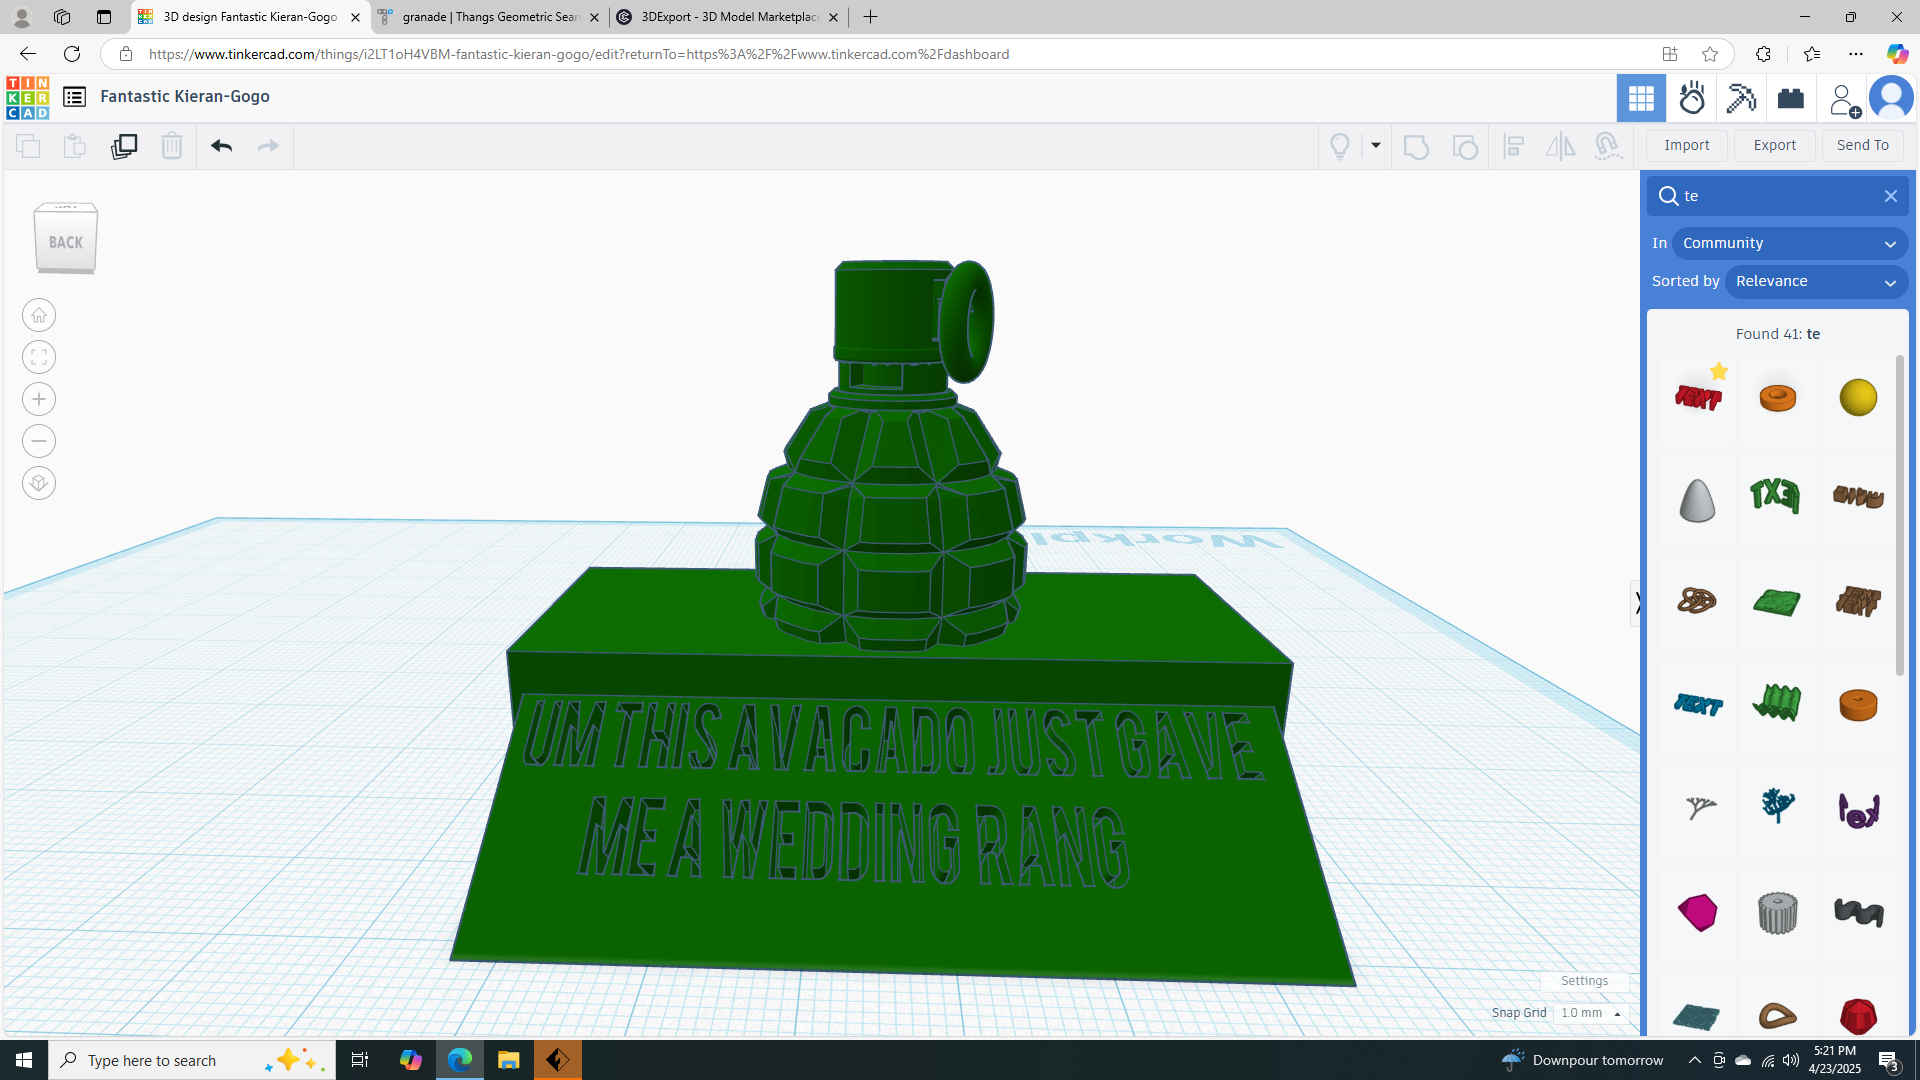1920x1080 pixels.
Task: Click the shape search field
Action: pos(1777,196)
